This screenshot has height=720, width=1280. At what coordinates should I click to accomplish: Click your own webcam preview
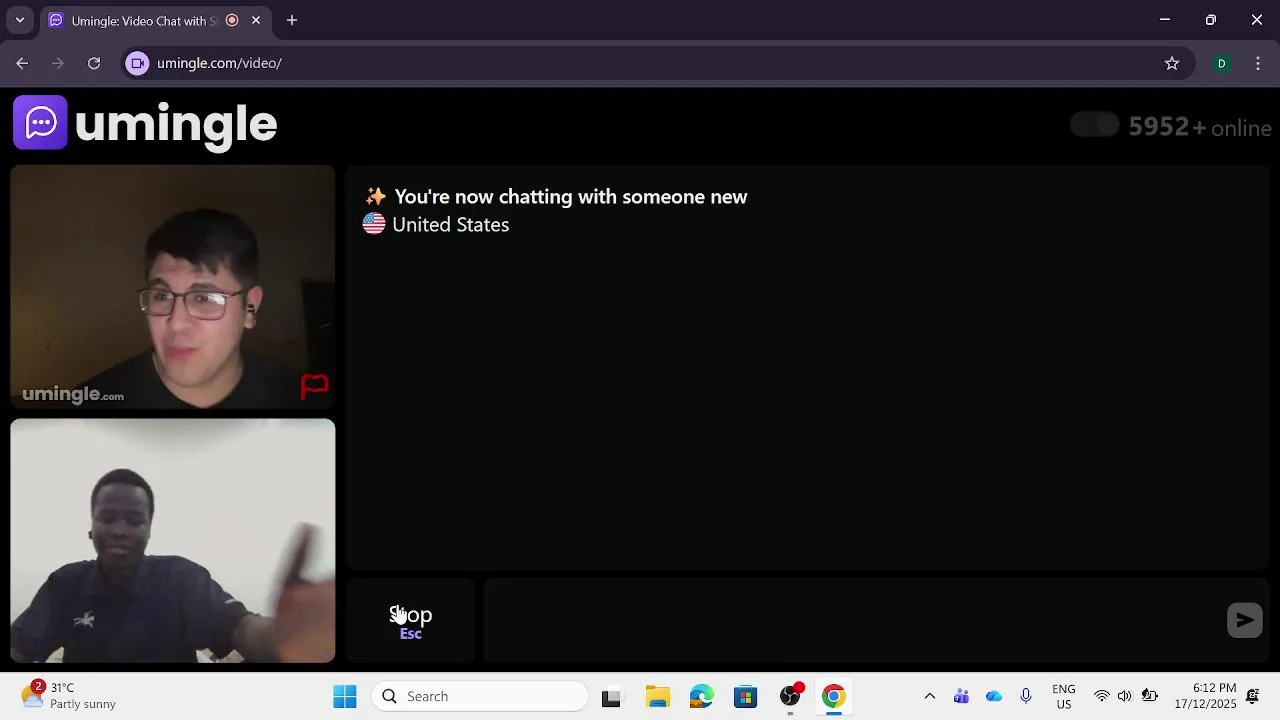[173, 541]
